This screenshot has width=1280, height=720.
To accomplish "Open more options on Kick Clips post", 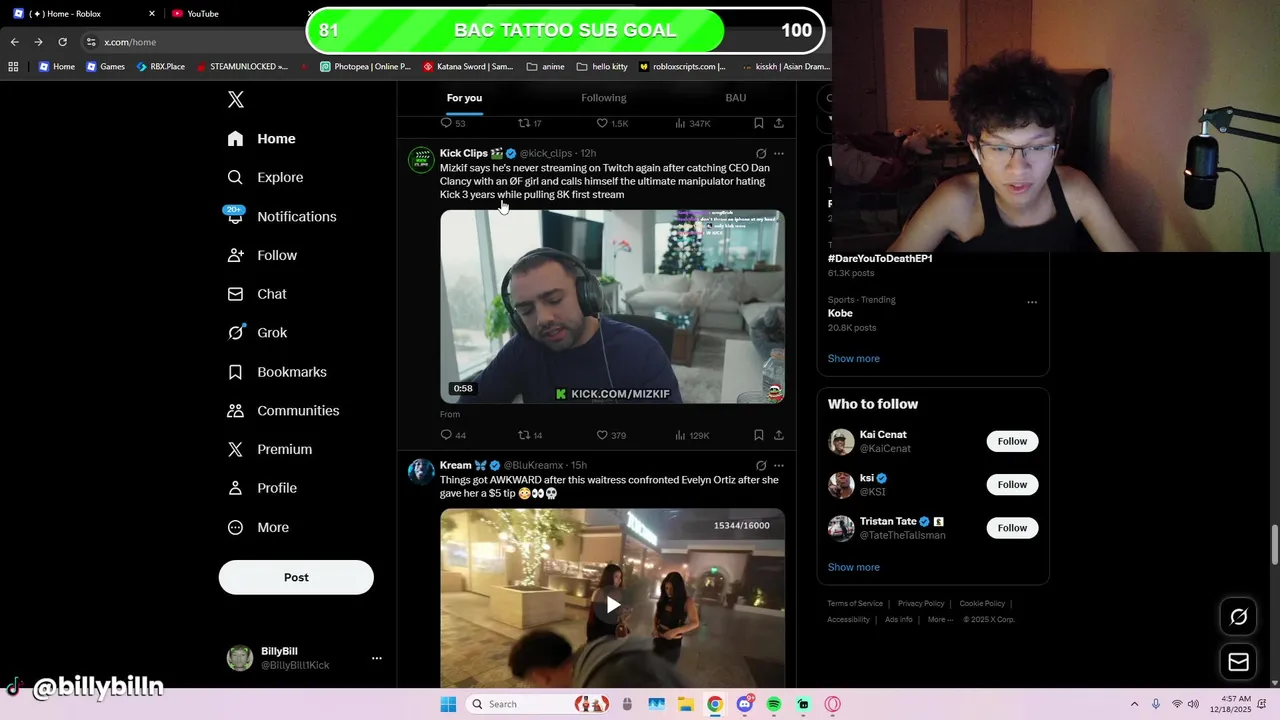I will click(x=779, y=154).
